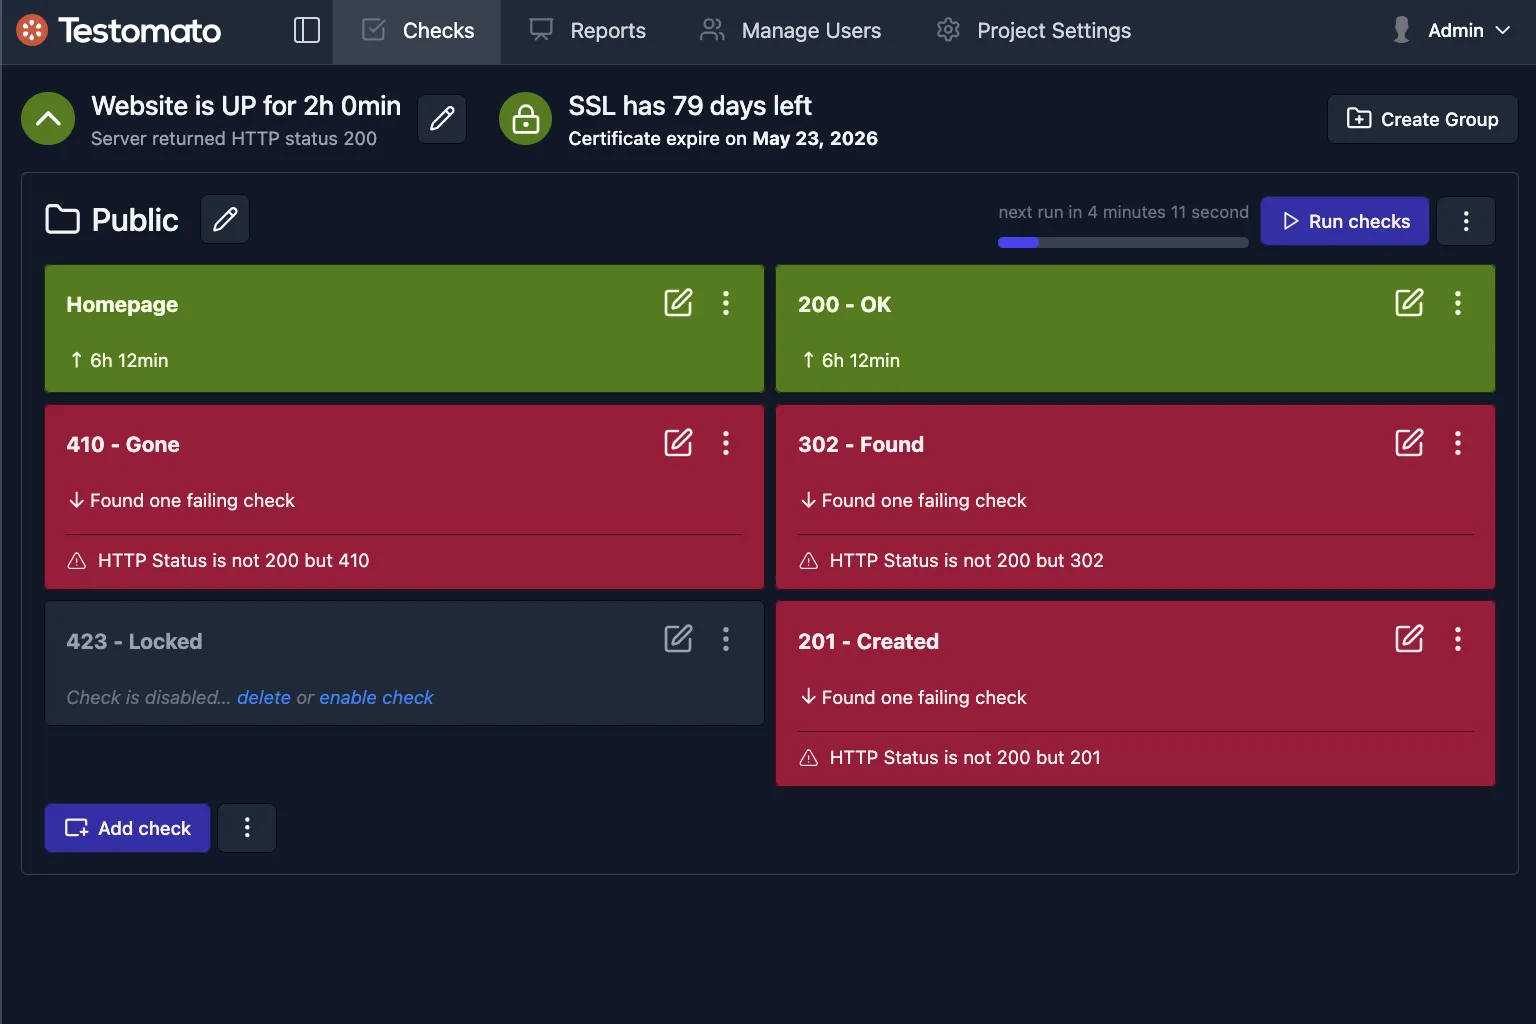Delete the 423 - Locked check

tap(263, 697)
